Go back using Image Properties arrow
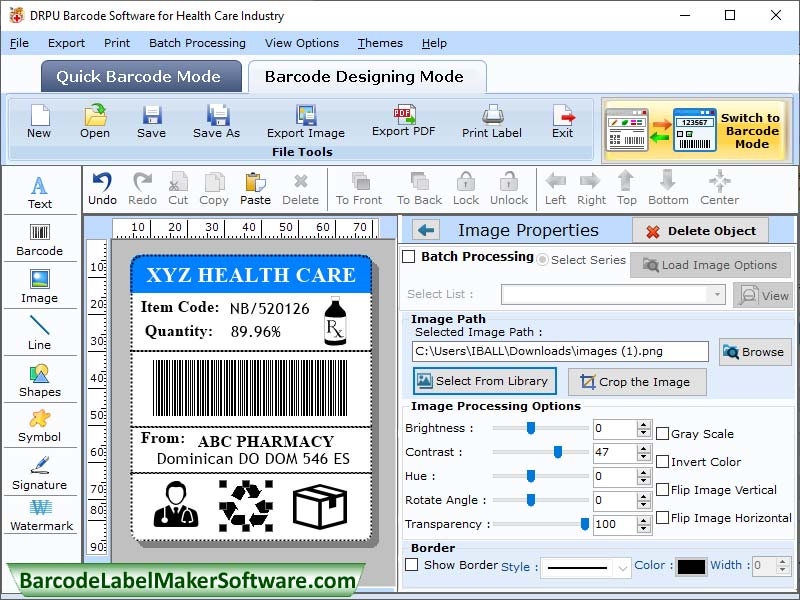This screenshot has width=800, height=600. click(426, 230)
